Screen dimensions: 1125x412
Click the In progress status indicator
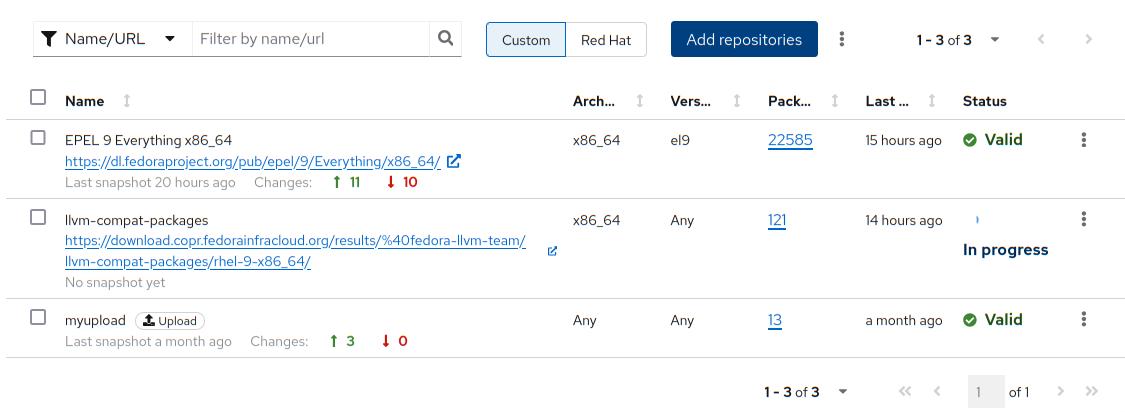coord(1005,250)
